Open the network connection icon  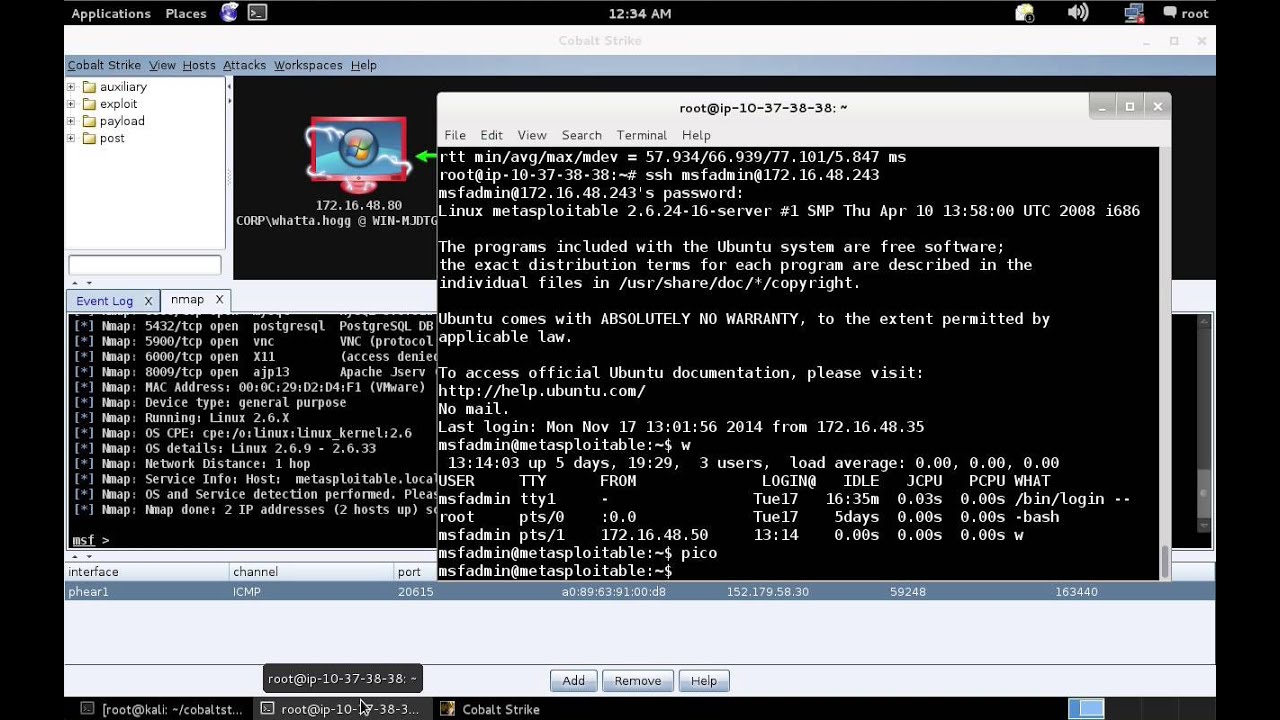(1133, 13)
